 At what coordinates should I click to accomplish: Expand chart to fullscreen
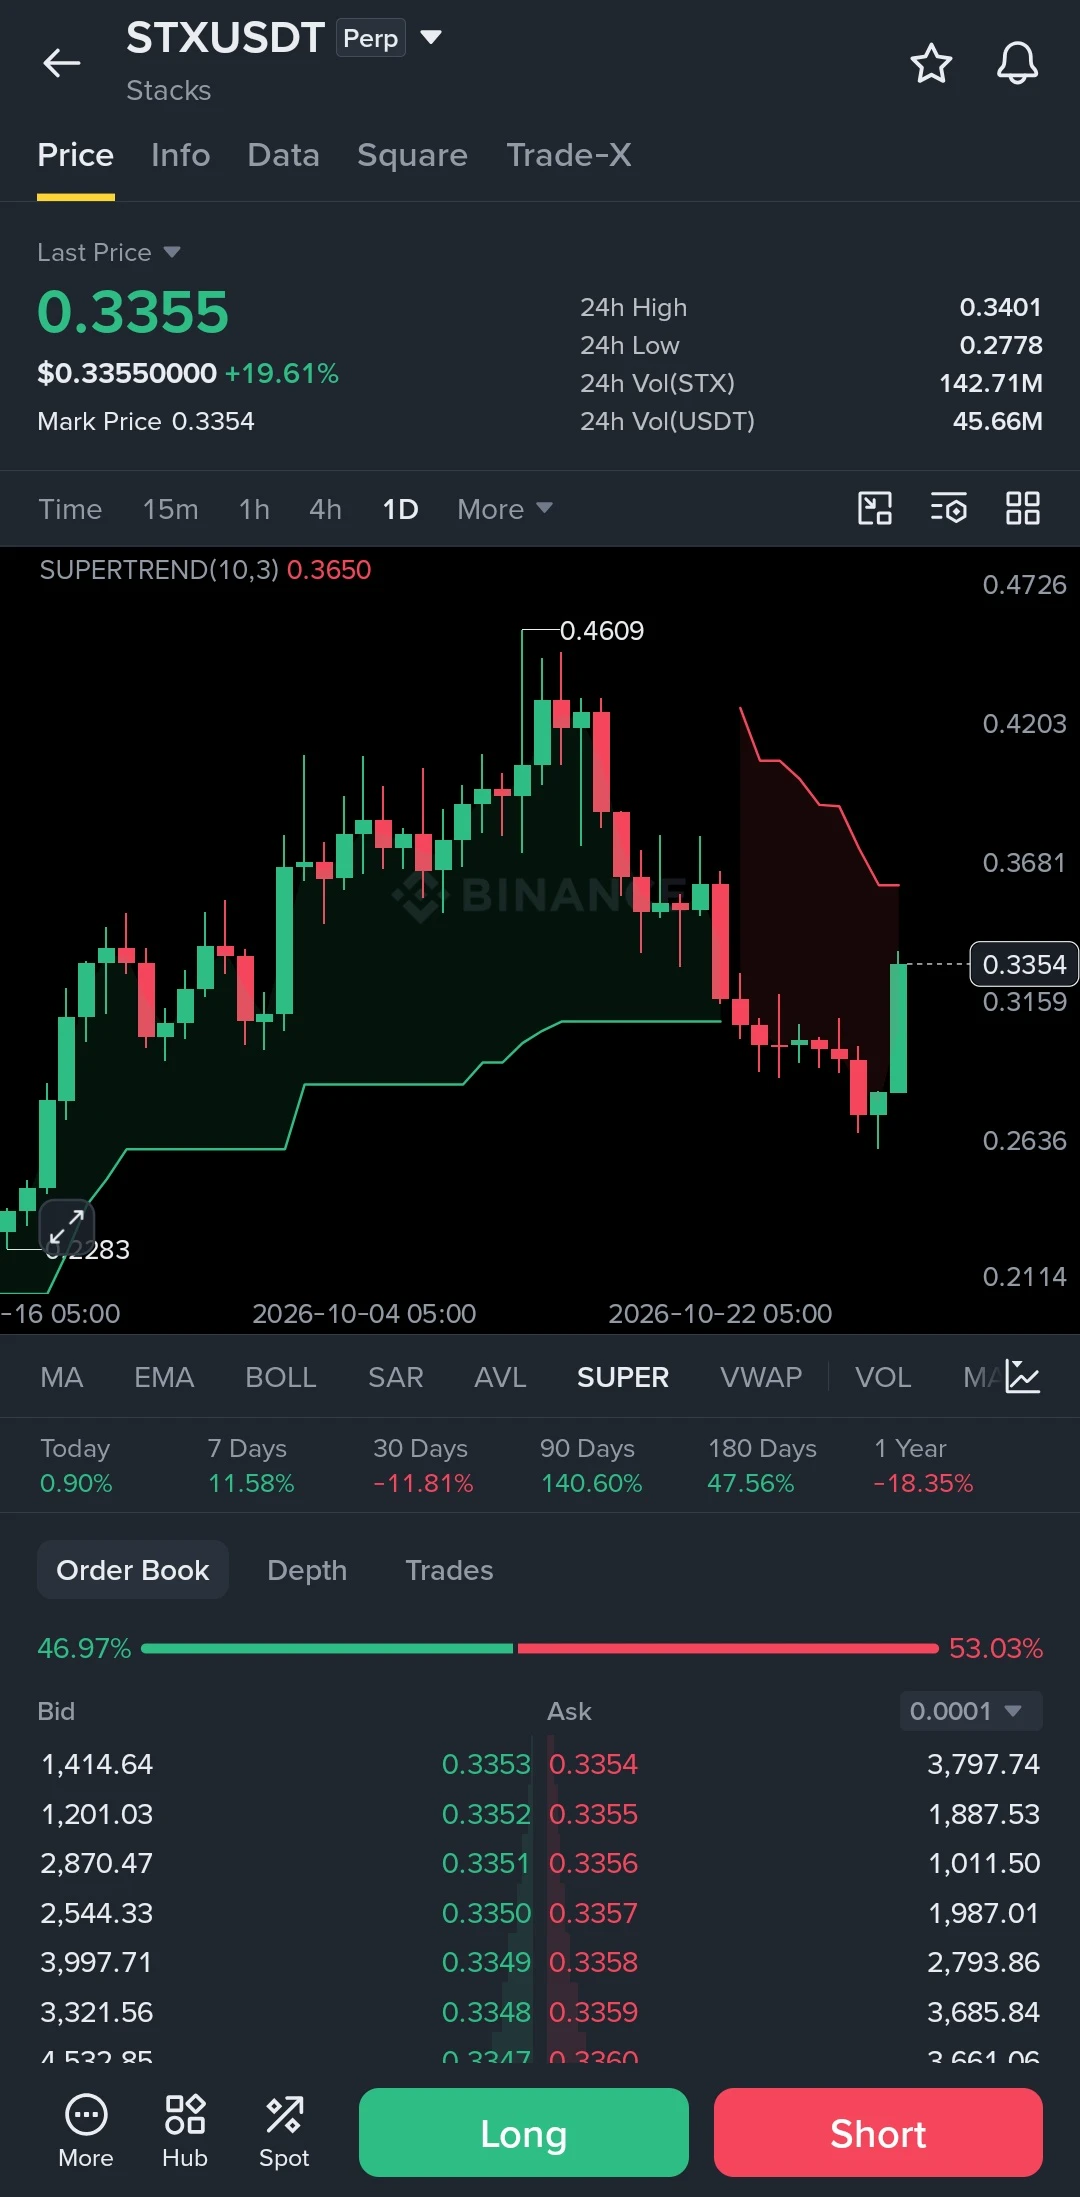67,1226
